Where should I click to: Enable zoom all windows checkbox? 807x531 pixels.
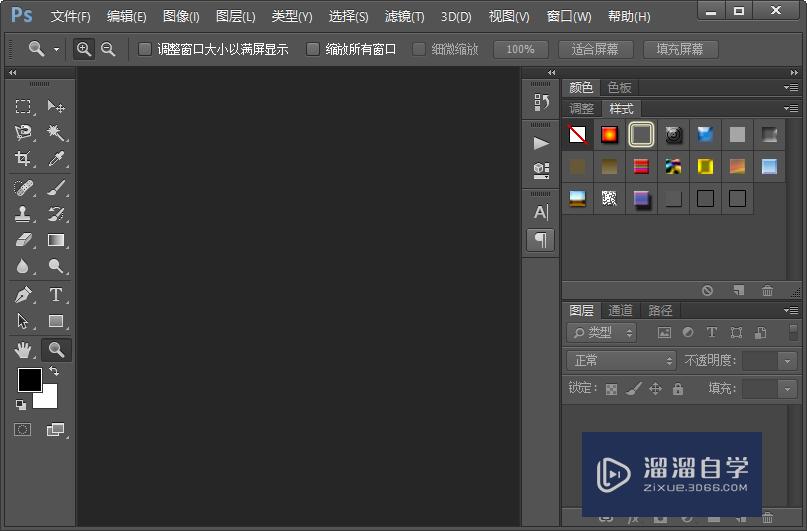point(312,49)
